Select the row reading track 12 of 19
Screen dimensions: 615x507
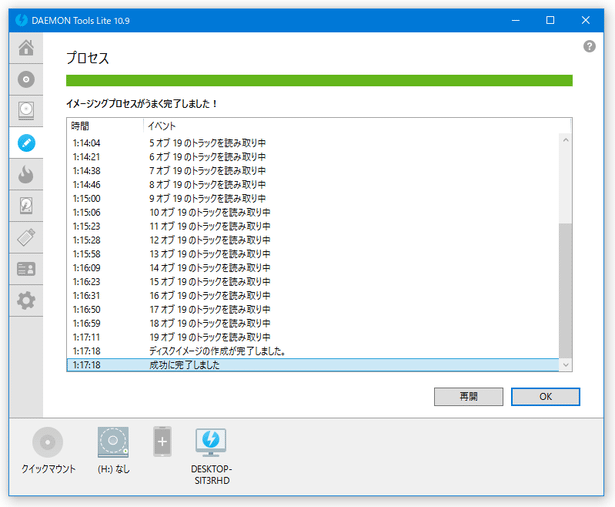313,240
